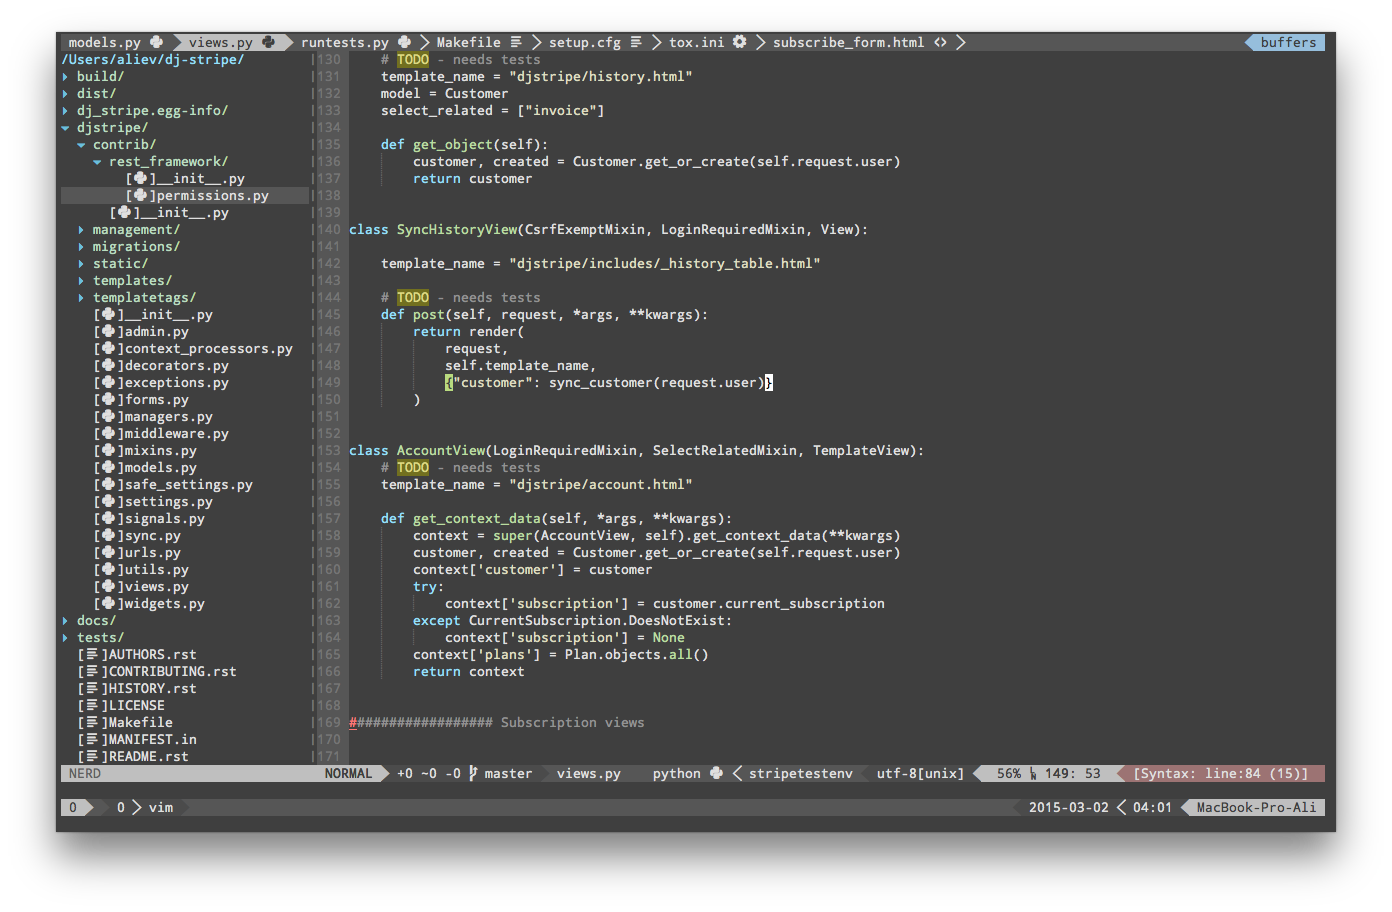
Task: Click the utf-8[unix] encoding segment
Action: point(921,773)
